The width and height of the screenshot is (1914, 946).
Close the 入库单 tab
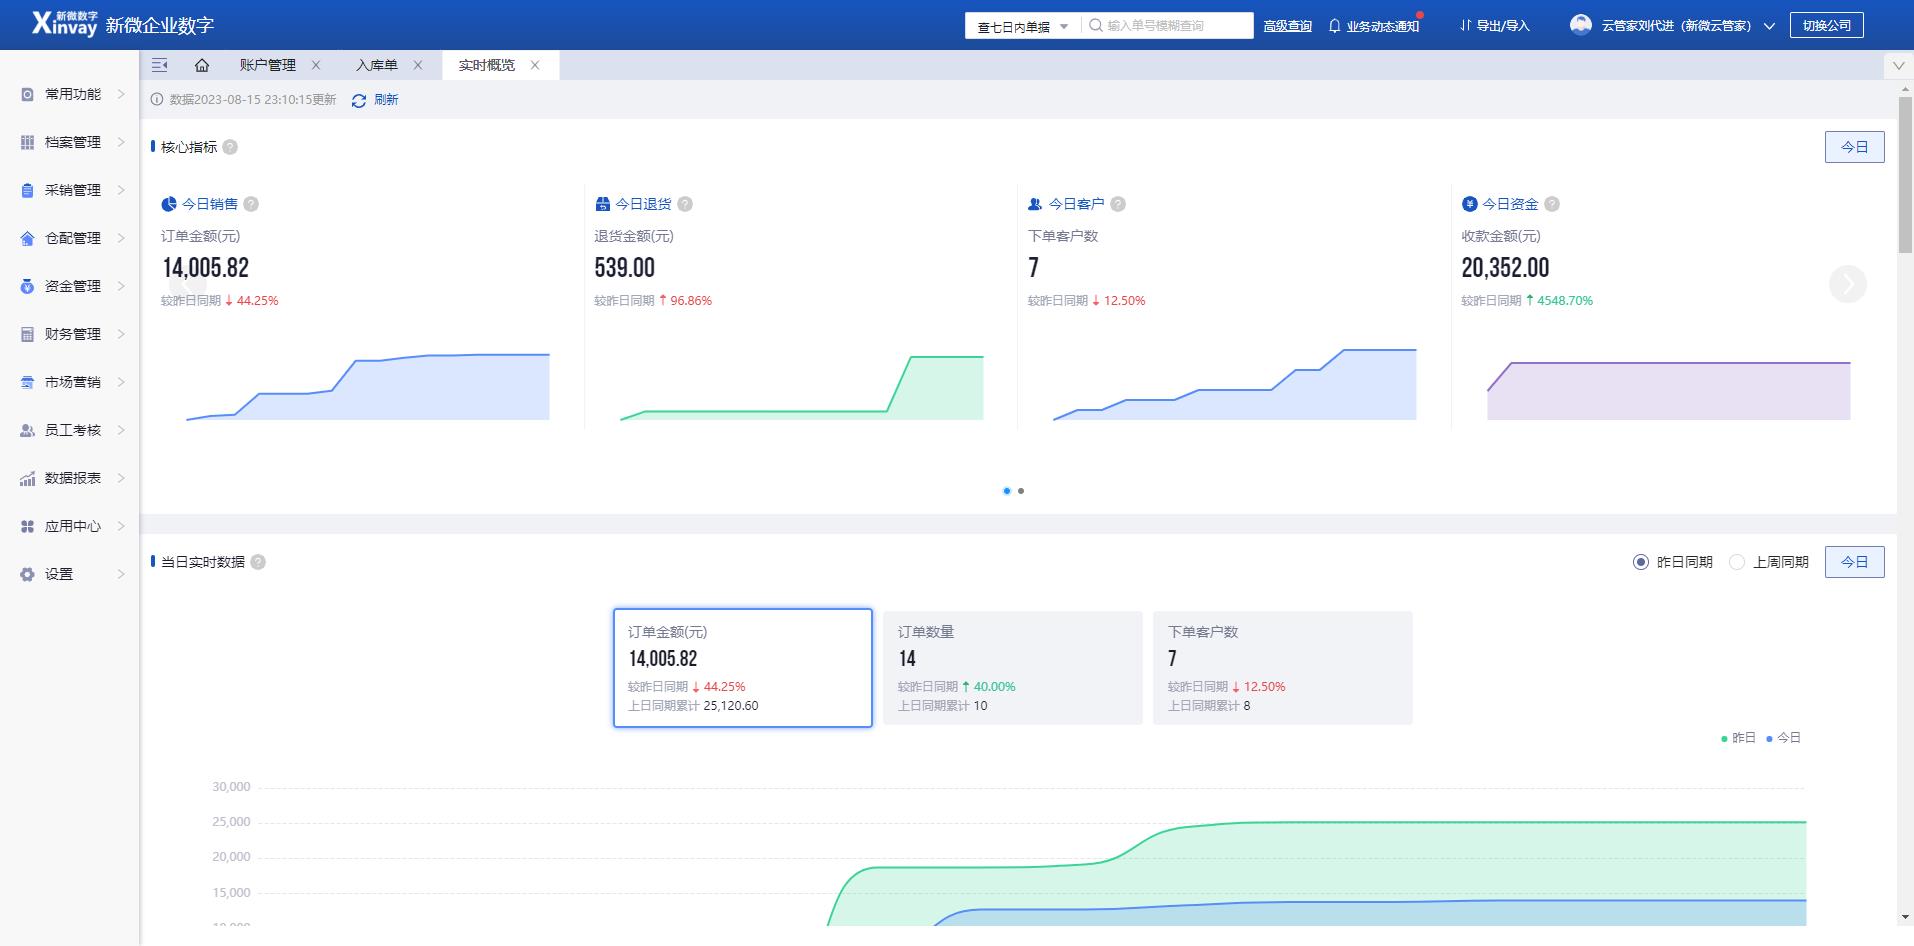click(x=418, y=65)
